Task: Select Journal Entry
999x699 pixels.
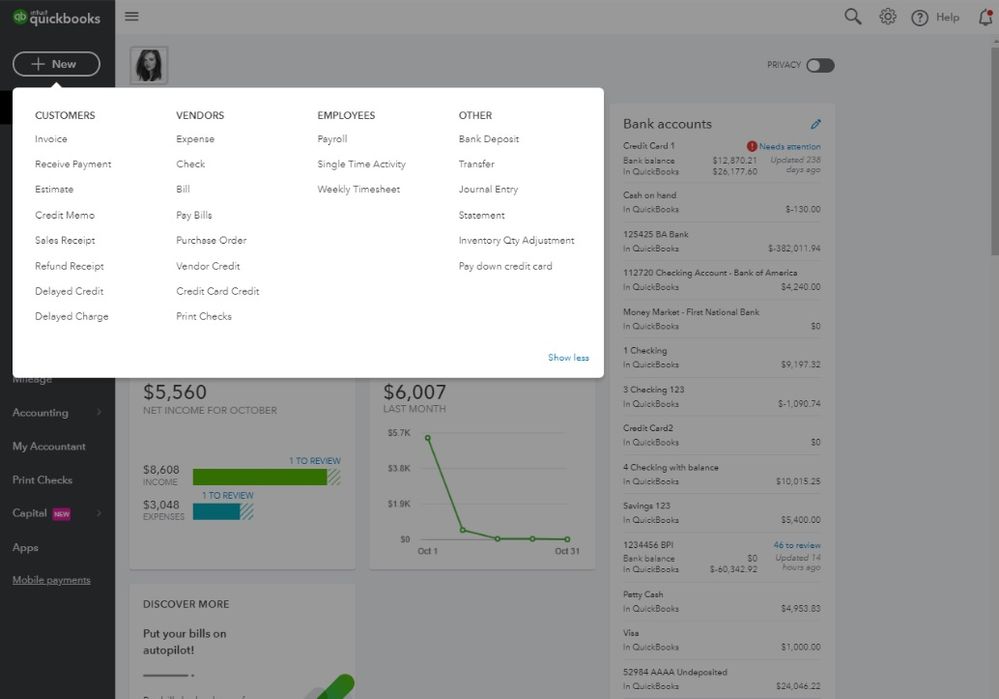Action: click(489, 189)
